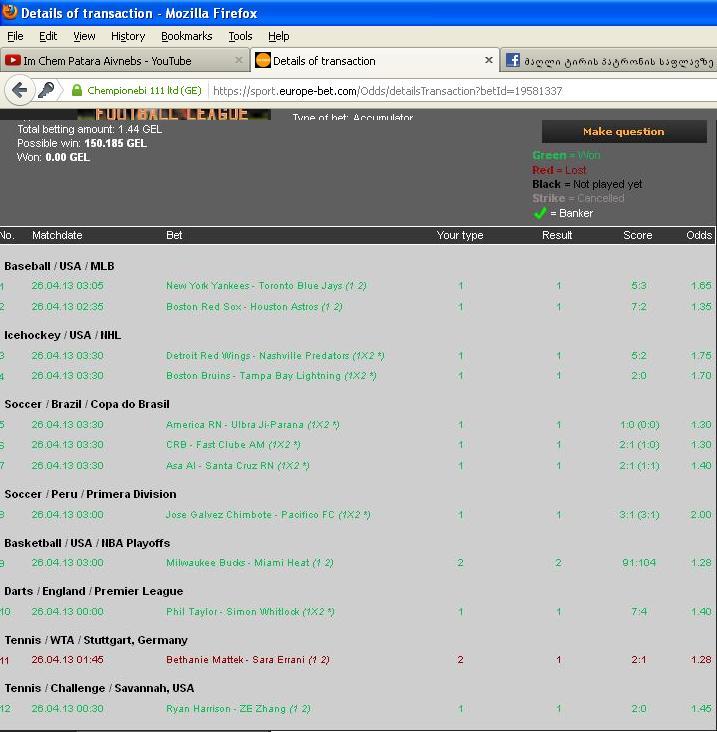Screen dimensions: 717x732
Task: Click the Baseball / USA / MLB heading
Action: click(59, 266)
